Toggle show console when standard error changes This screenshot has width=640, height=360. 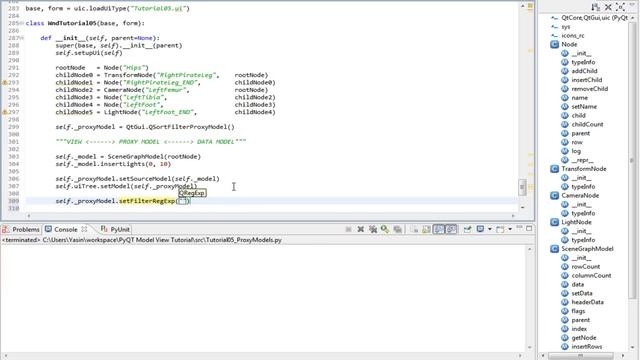coord(451,229)
